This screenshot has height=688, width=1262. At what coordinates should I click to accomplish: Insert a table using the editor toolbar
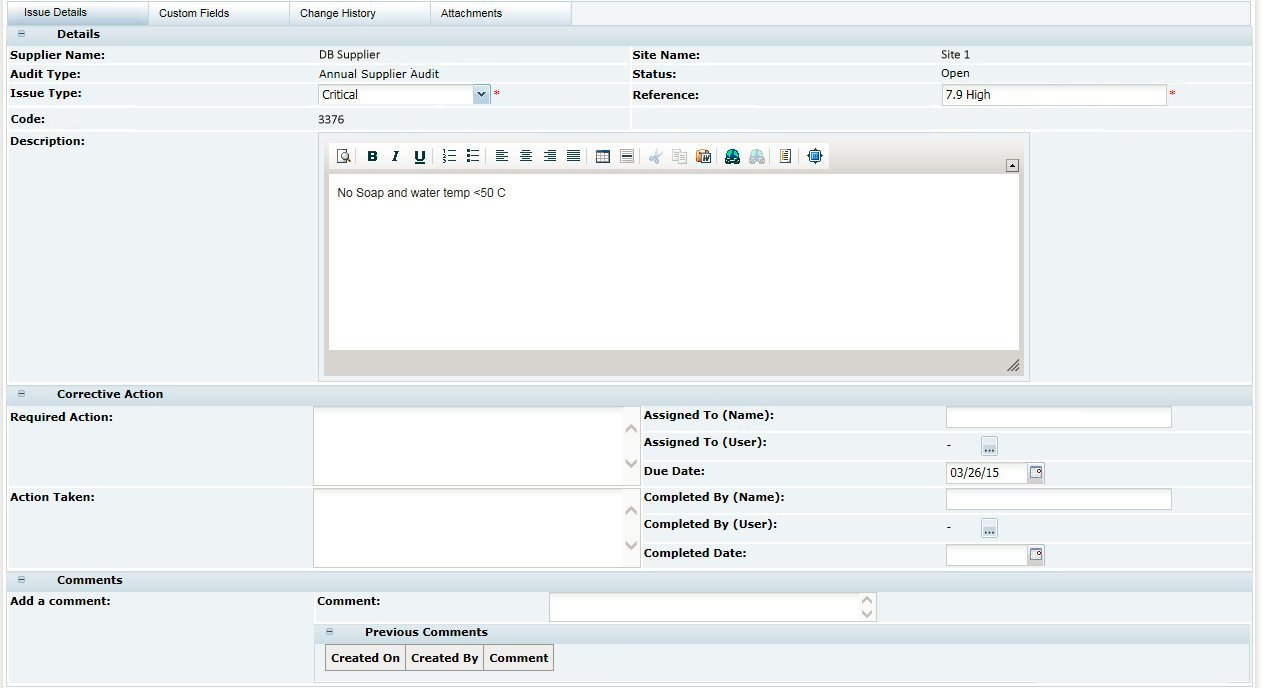[602, 156]
